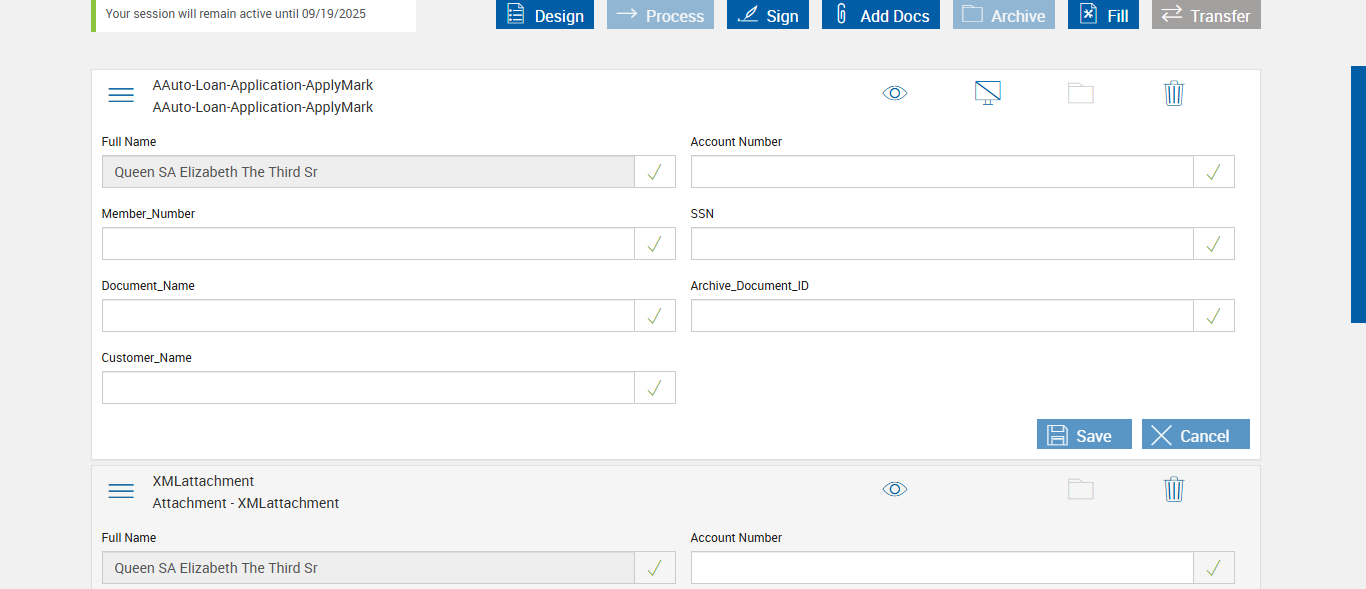Viewport: 1366px width, 589px height.
Task: Select the Sign toolbar button
Action: (x=768, y=15)
